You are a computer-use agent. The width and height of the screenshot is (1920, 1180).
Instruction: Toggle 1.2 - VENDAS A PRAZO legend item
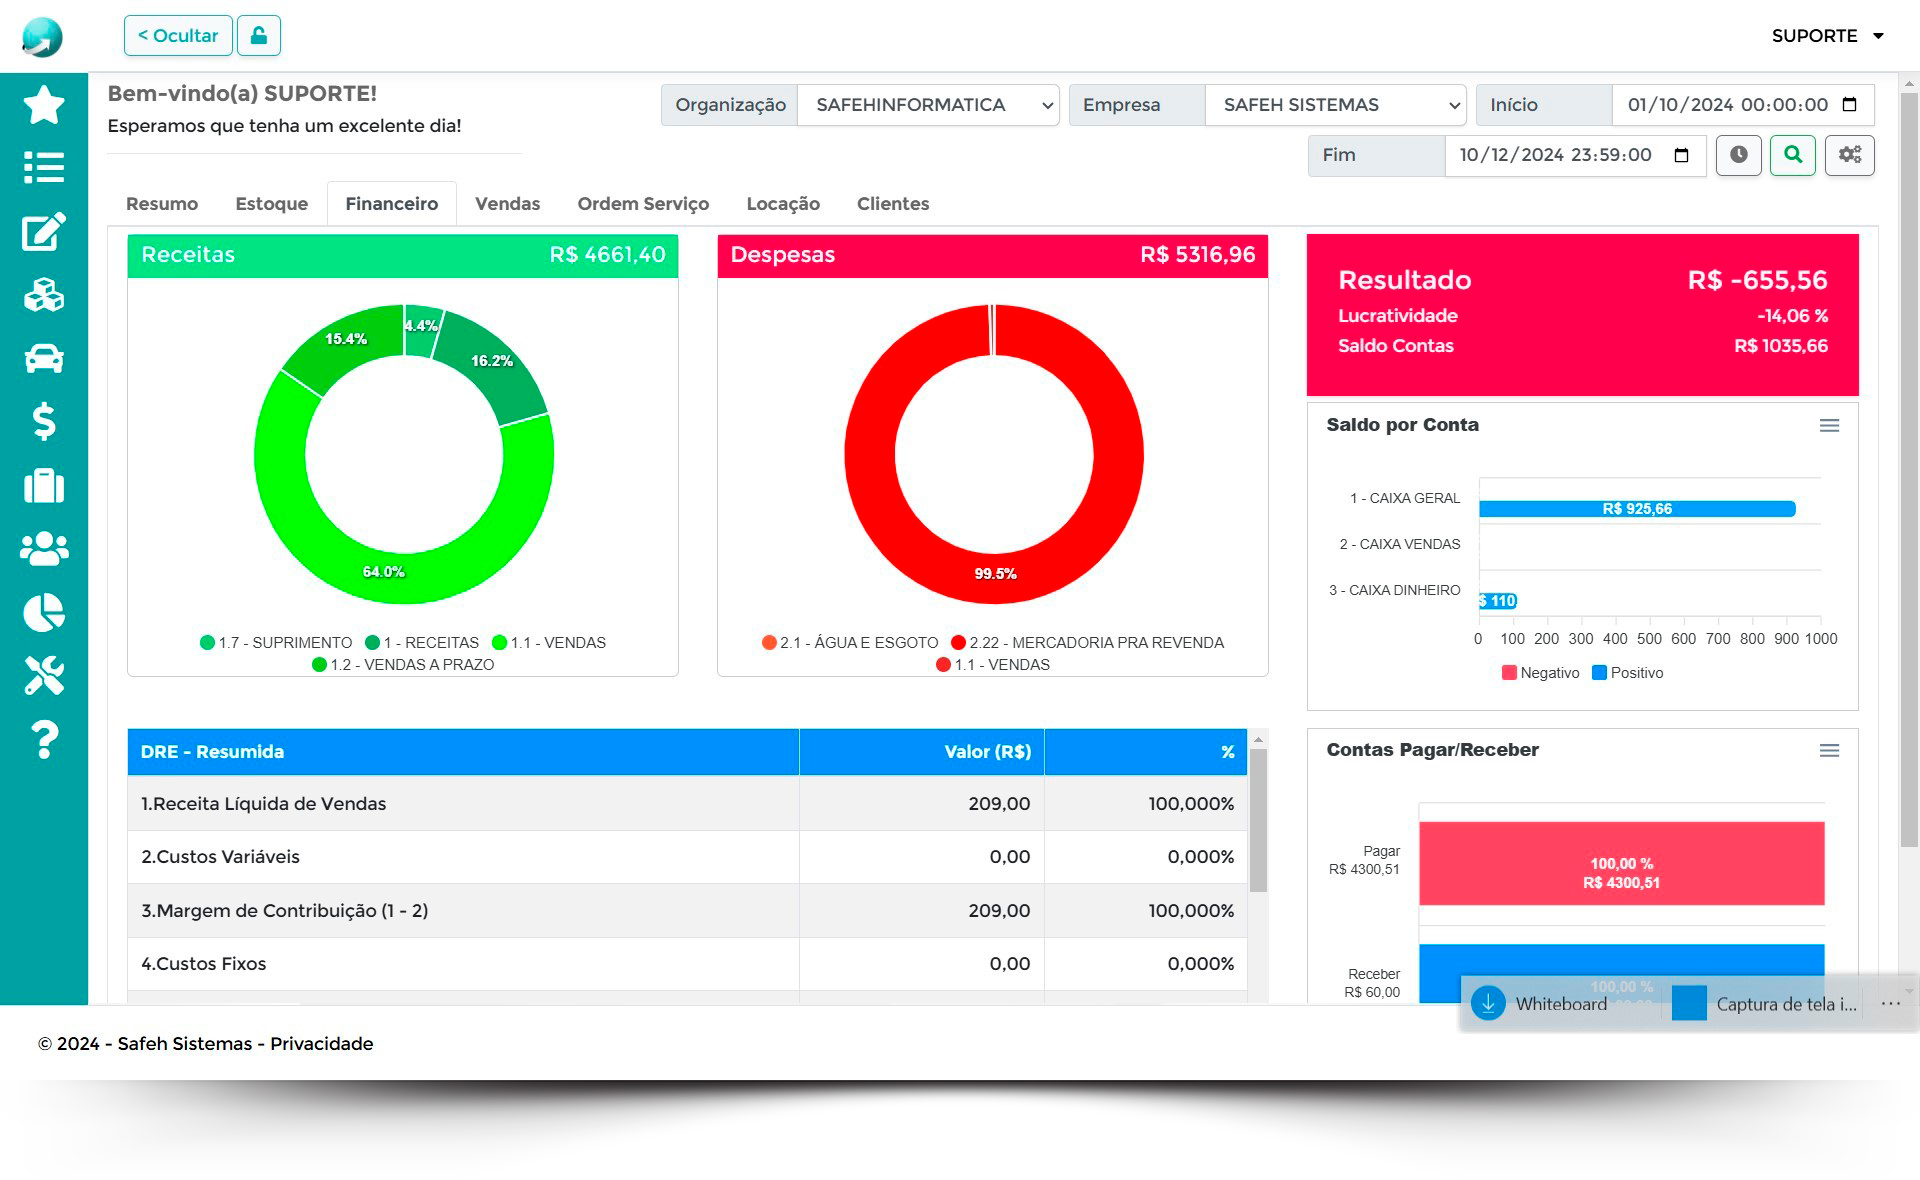403,664
